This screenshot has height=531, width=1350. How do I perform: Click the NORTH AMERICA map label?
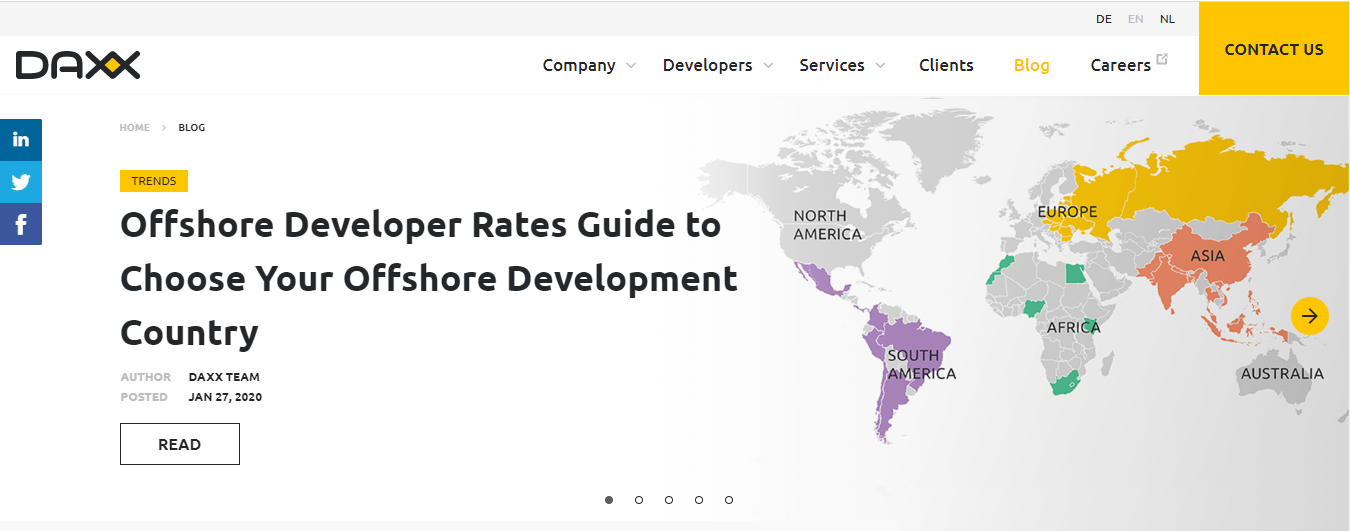827,225
